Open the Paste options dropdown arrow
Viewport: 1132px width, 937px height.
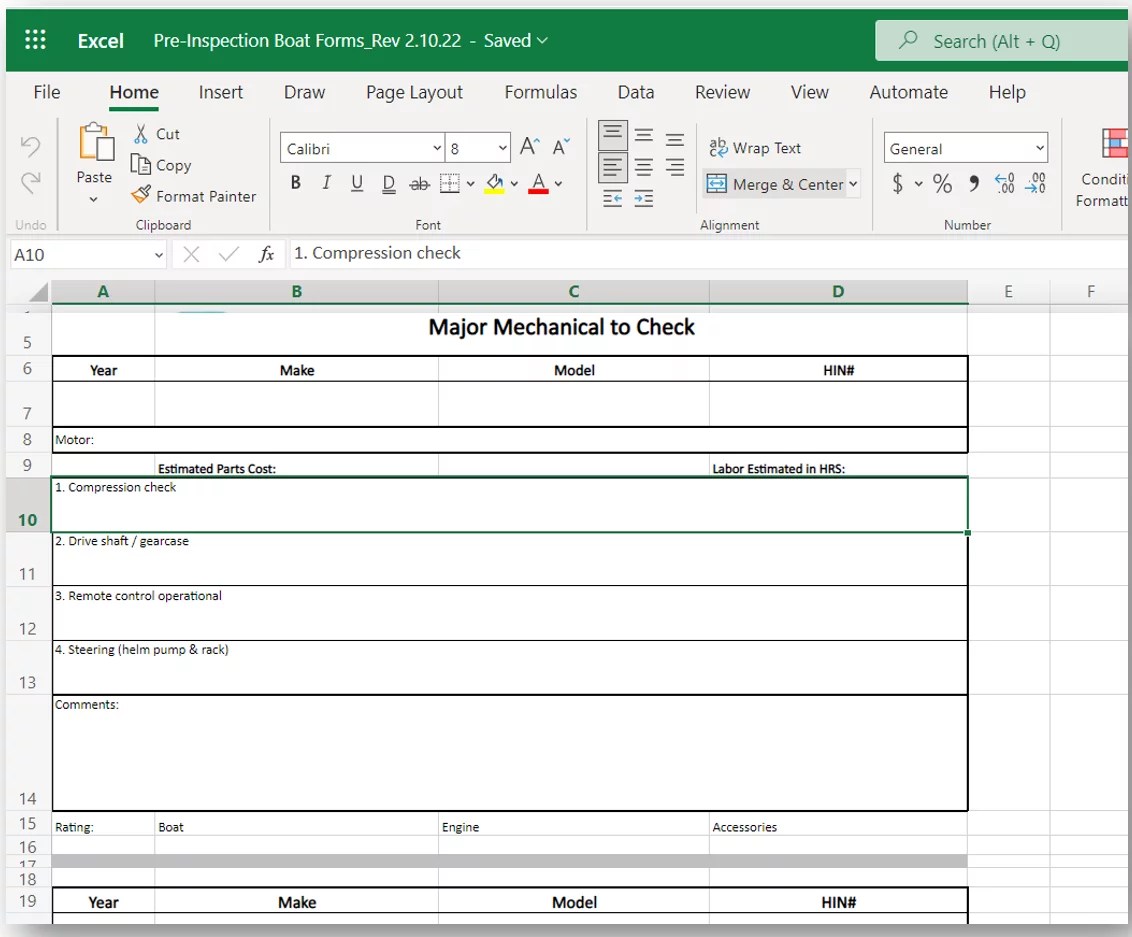tap(94, 199)
